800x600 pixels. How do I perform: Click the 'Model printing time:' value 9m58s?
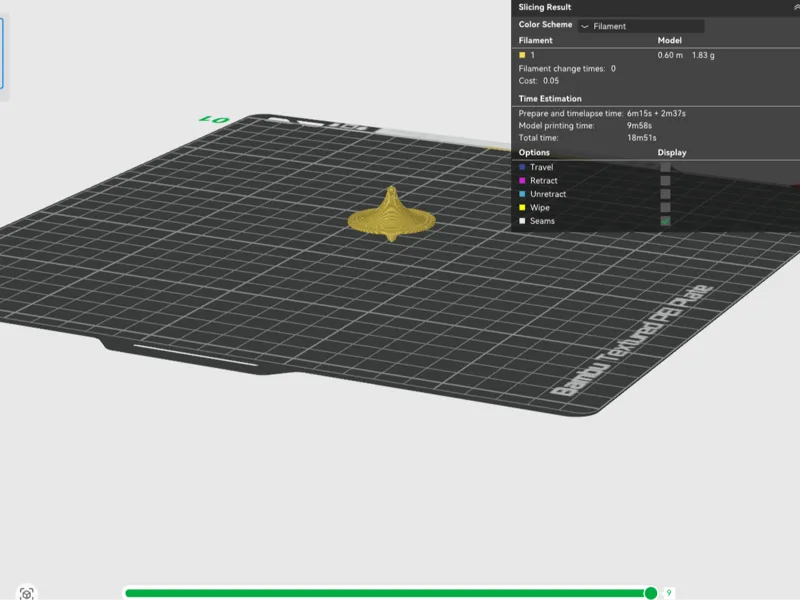coord(639,126)
